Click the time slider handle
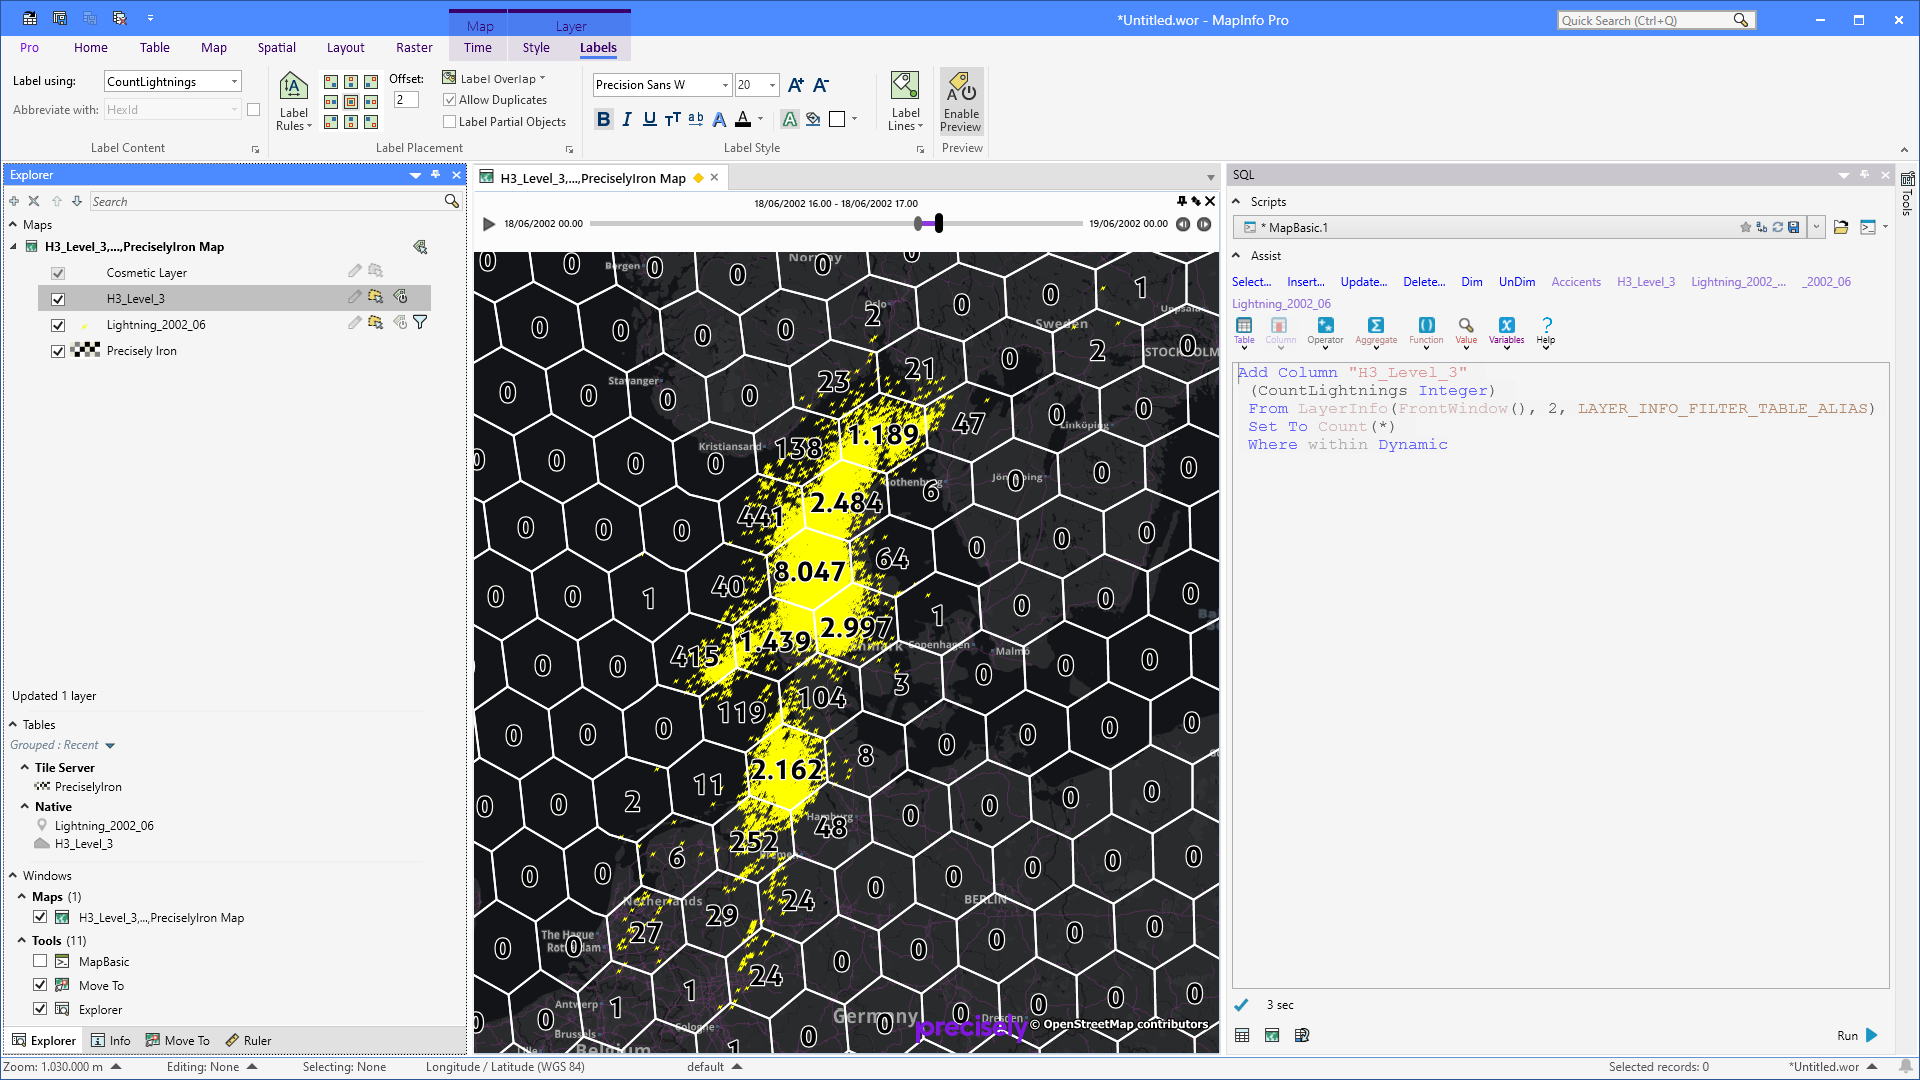 pyautogui.click(x=938, y=224)
